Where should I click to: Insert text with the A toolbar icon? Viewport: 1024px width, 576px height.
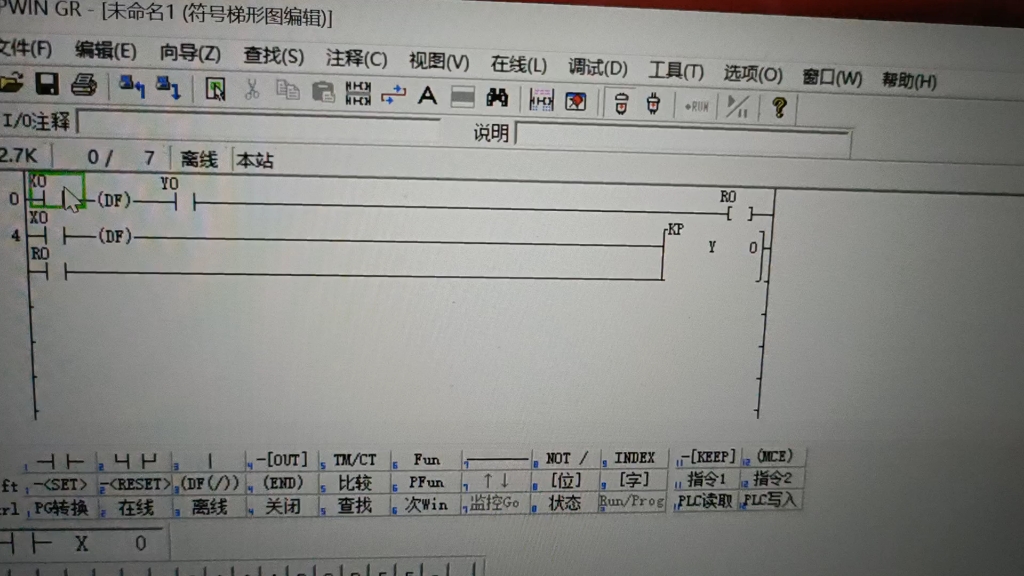[x=427, y=94]
